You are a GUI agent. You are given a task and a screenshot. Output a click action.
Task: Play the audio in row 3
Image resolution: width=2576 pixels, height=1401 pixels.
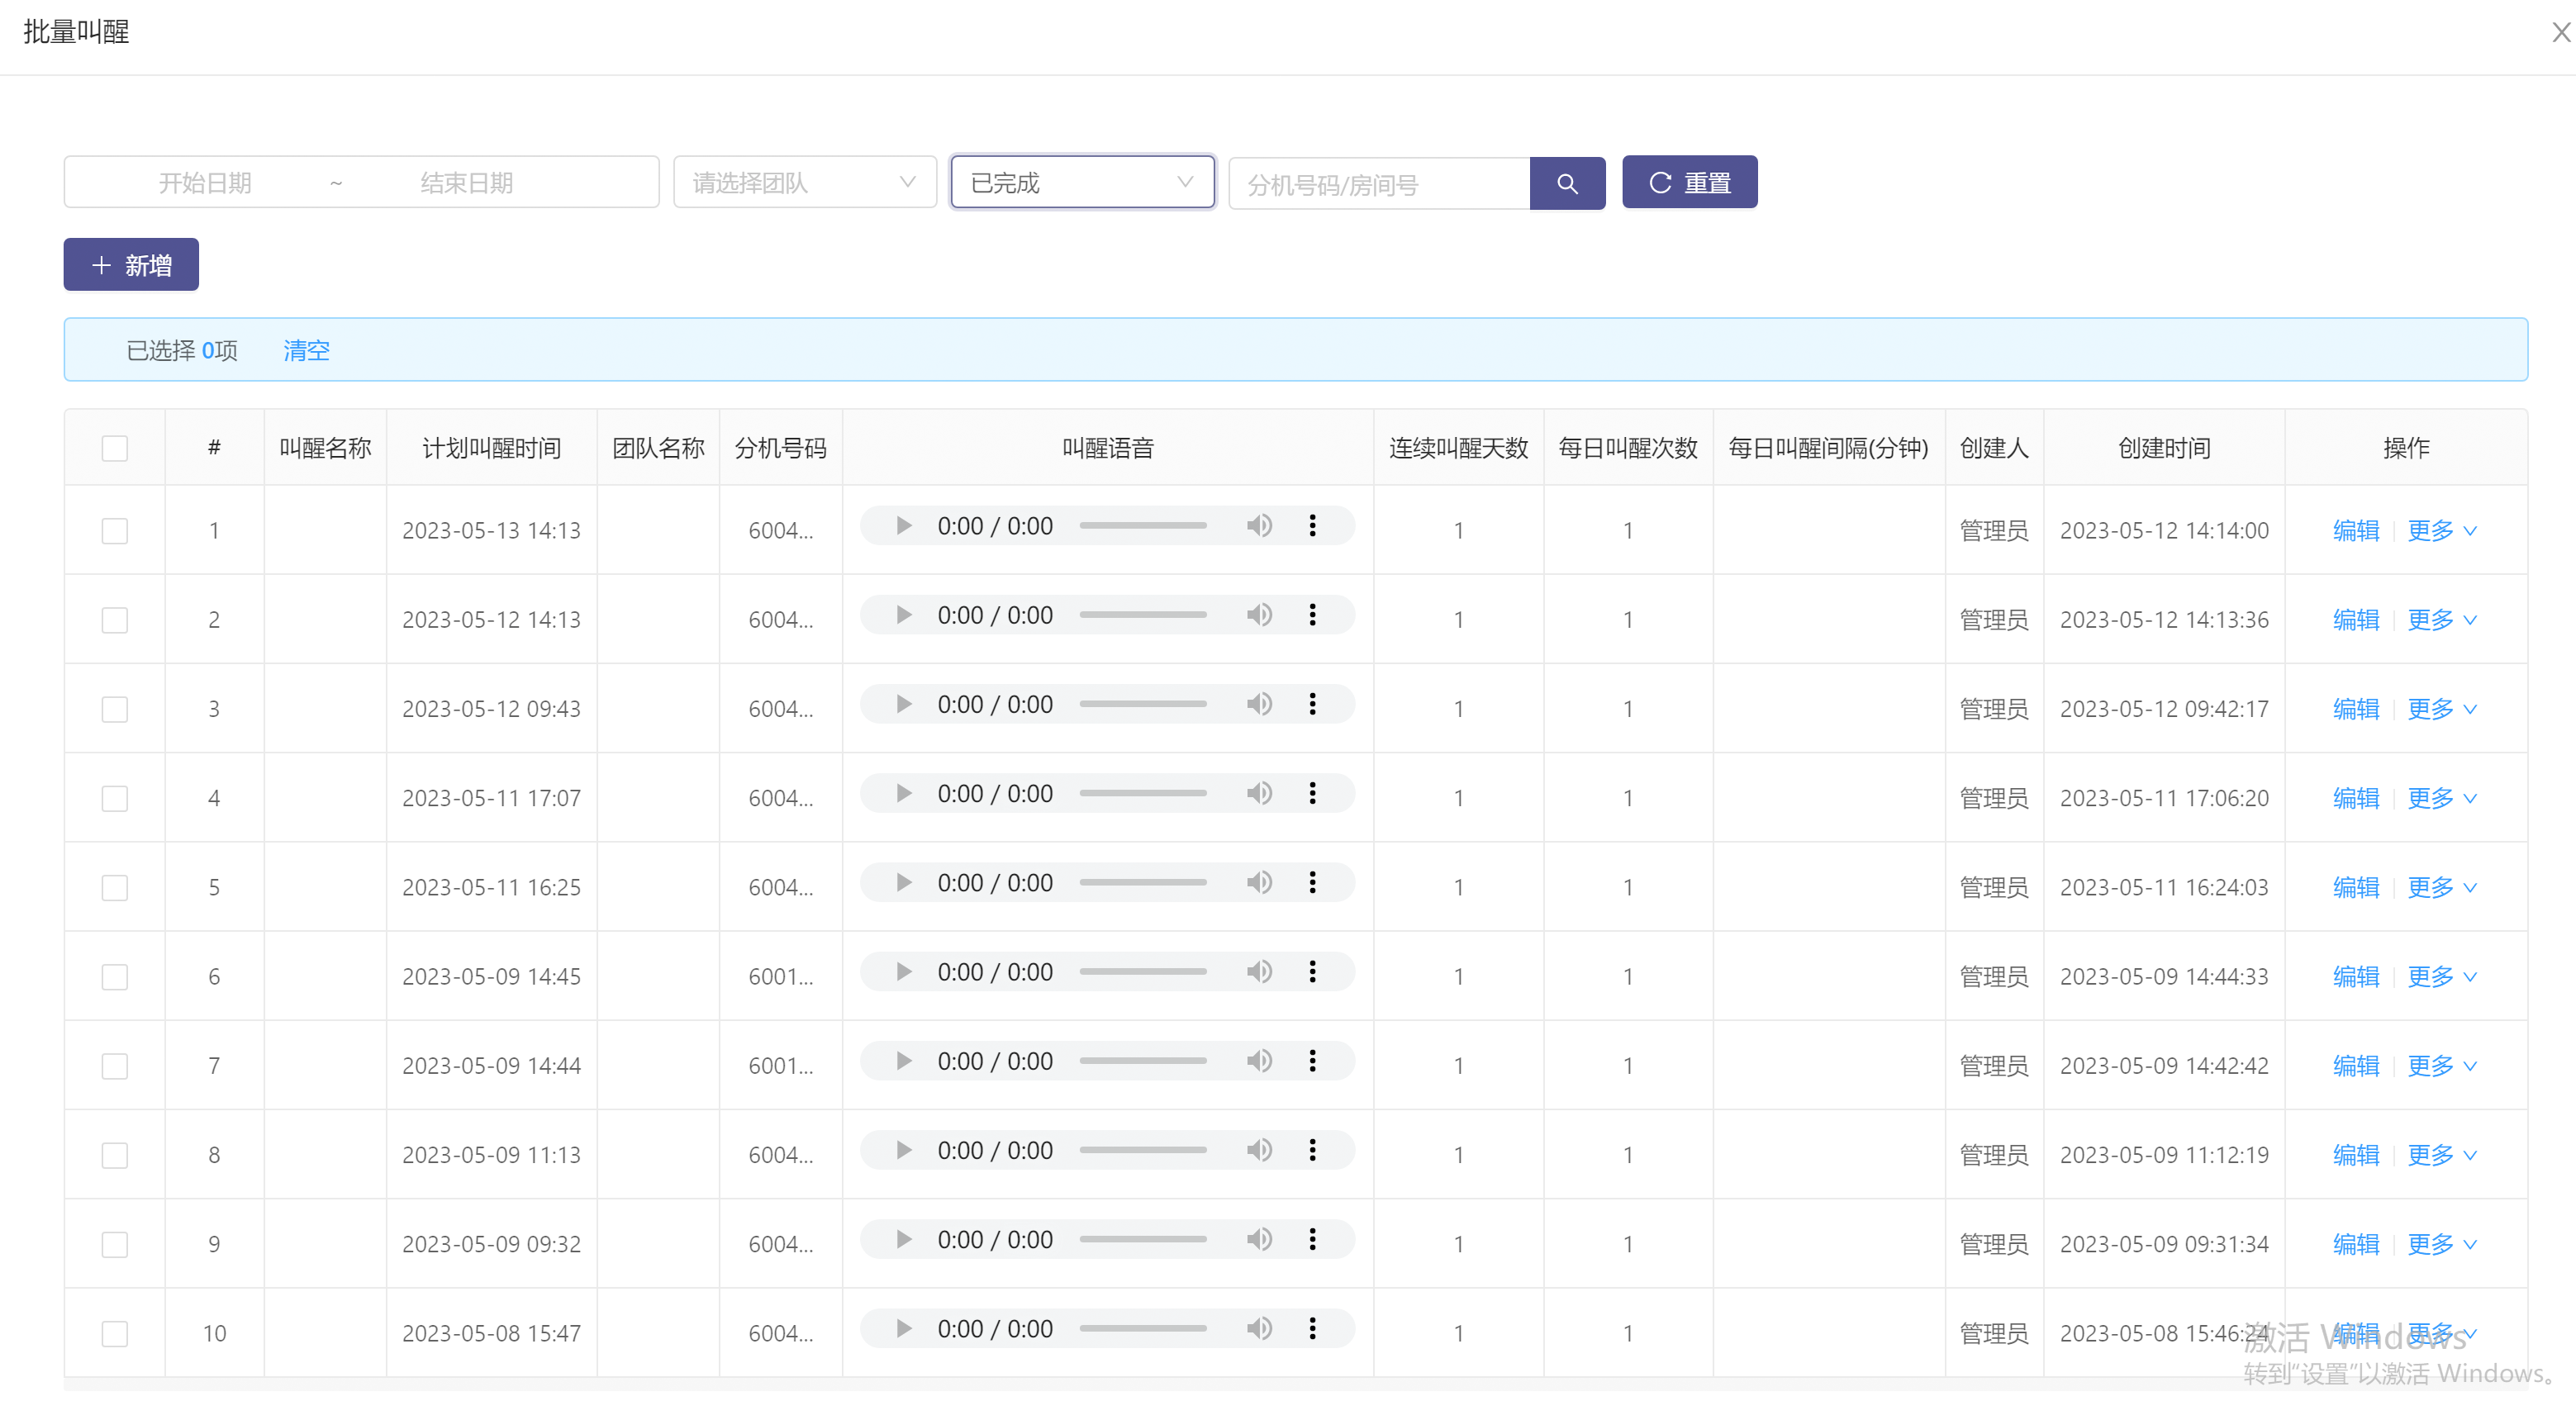[903, 704]
